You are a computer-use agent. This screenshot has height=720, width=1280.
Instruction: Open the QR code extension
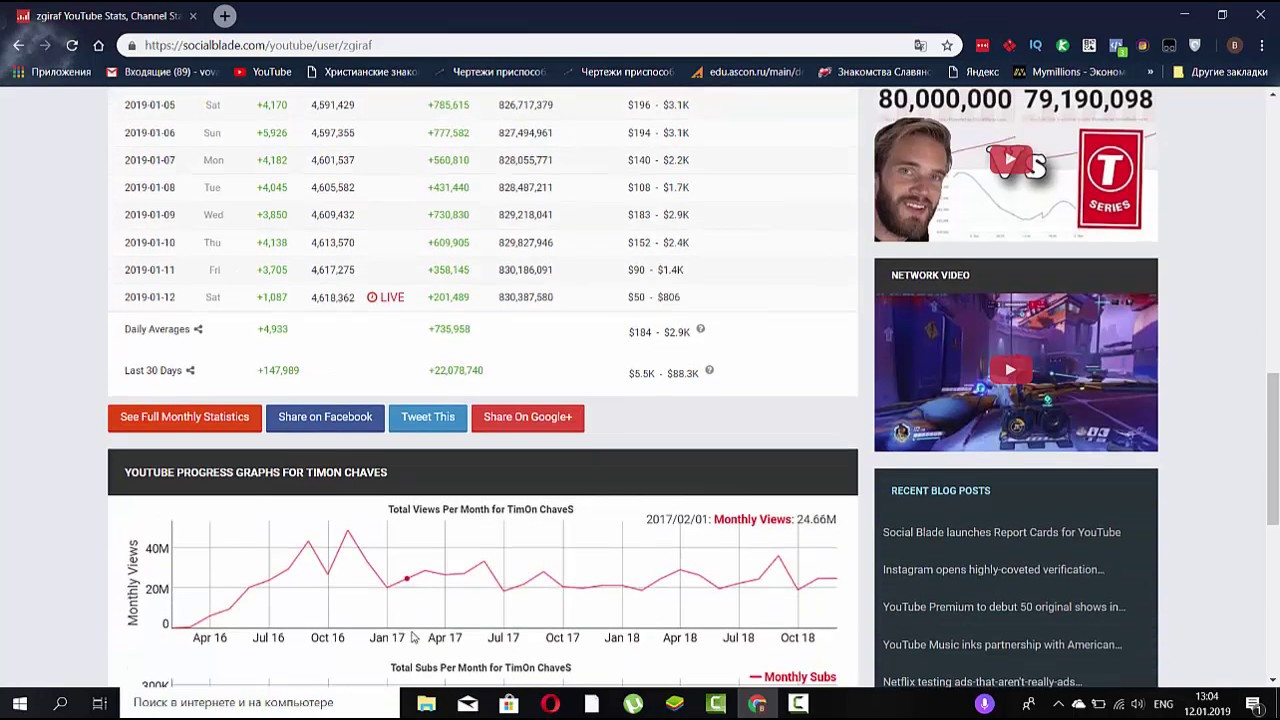click(1089, 45)
